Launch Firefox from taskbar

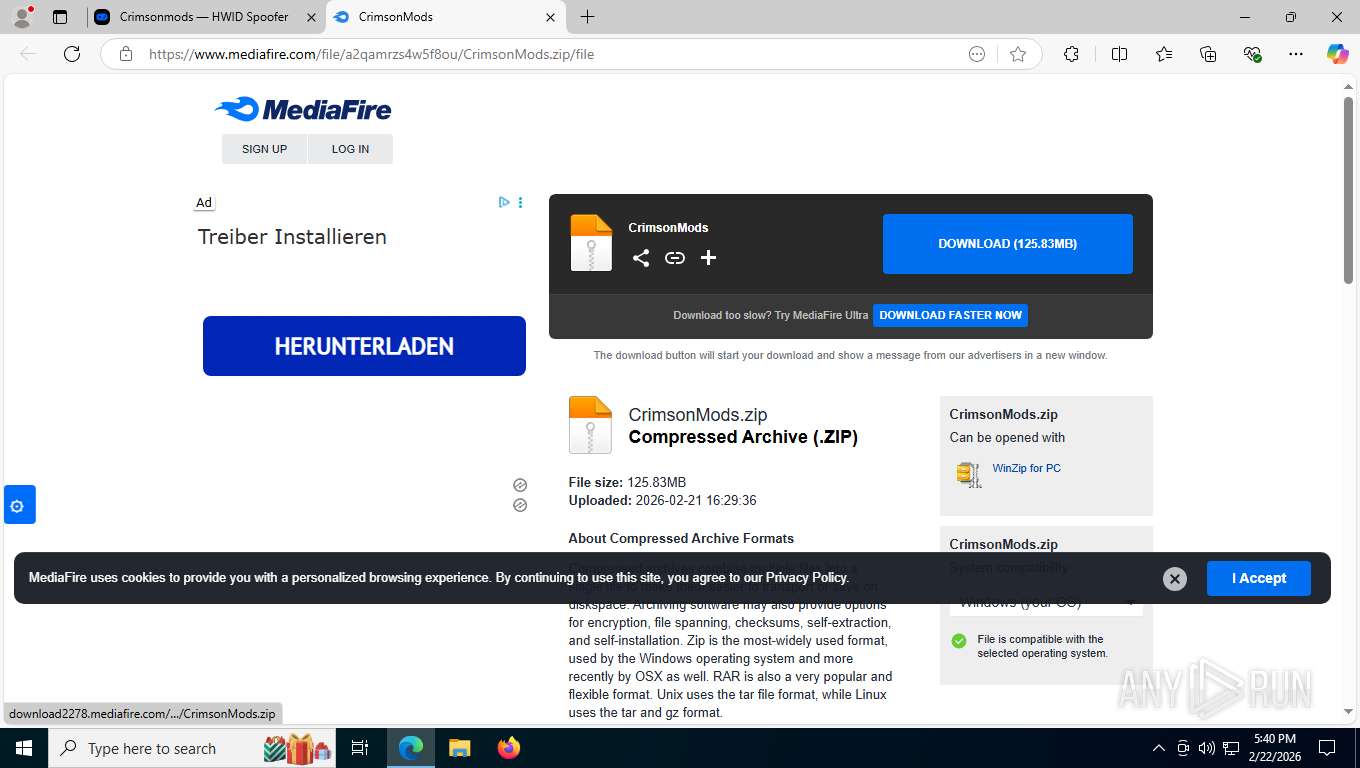point(508,748)
